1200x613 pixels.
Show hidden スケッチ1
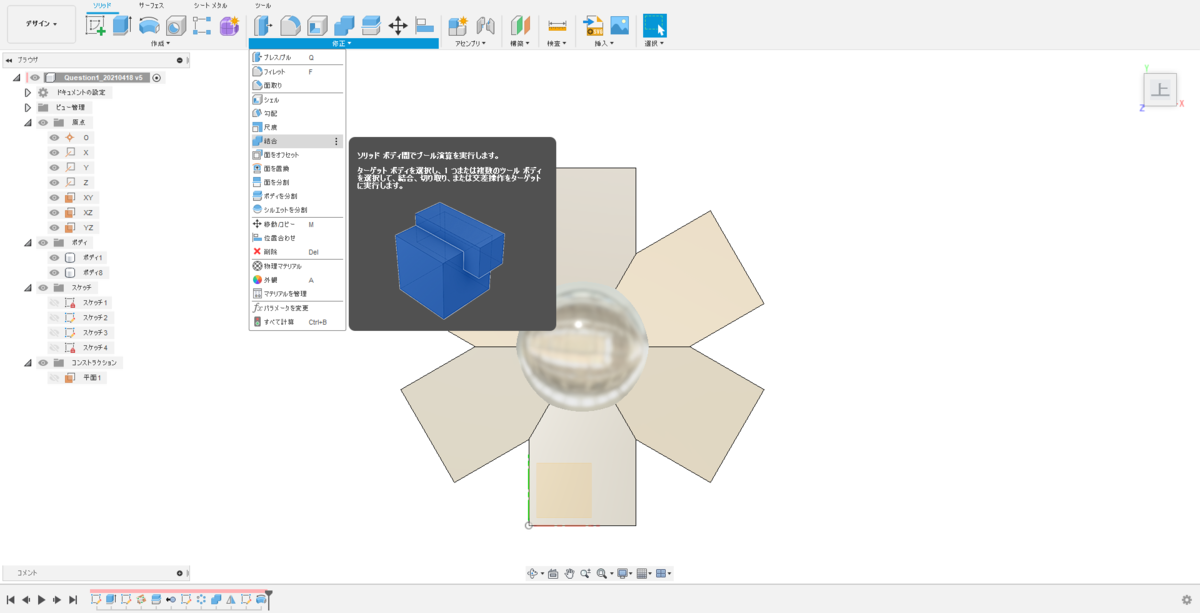(55, 302)
